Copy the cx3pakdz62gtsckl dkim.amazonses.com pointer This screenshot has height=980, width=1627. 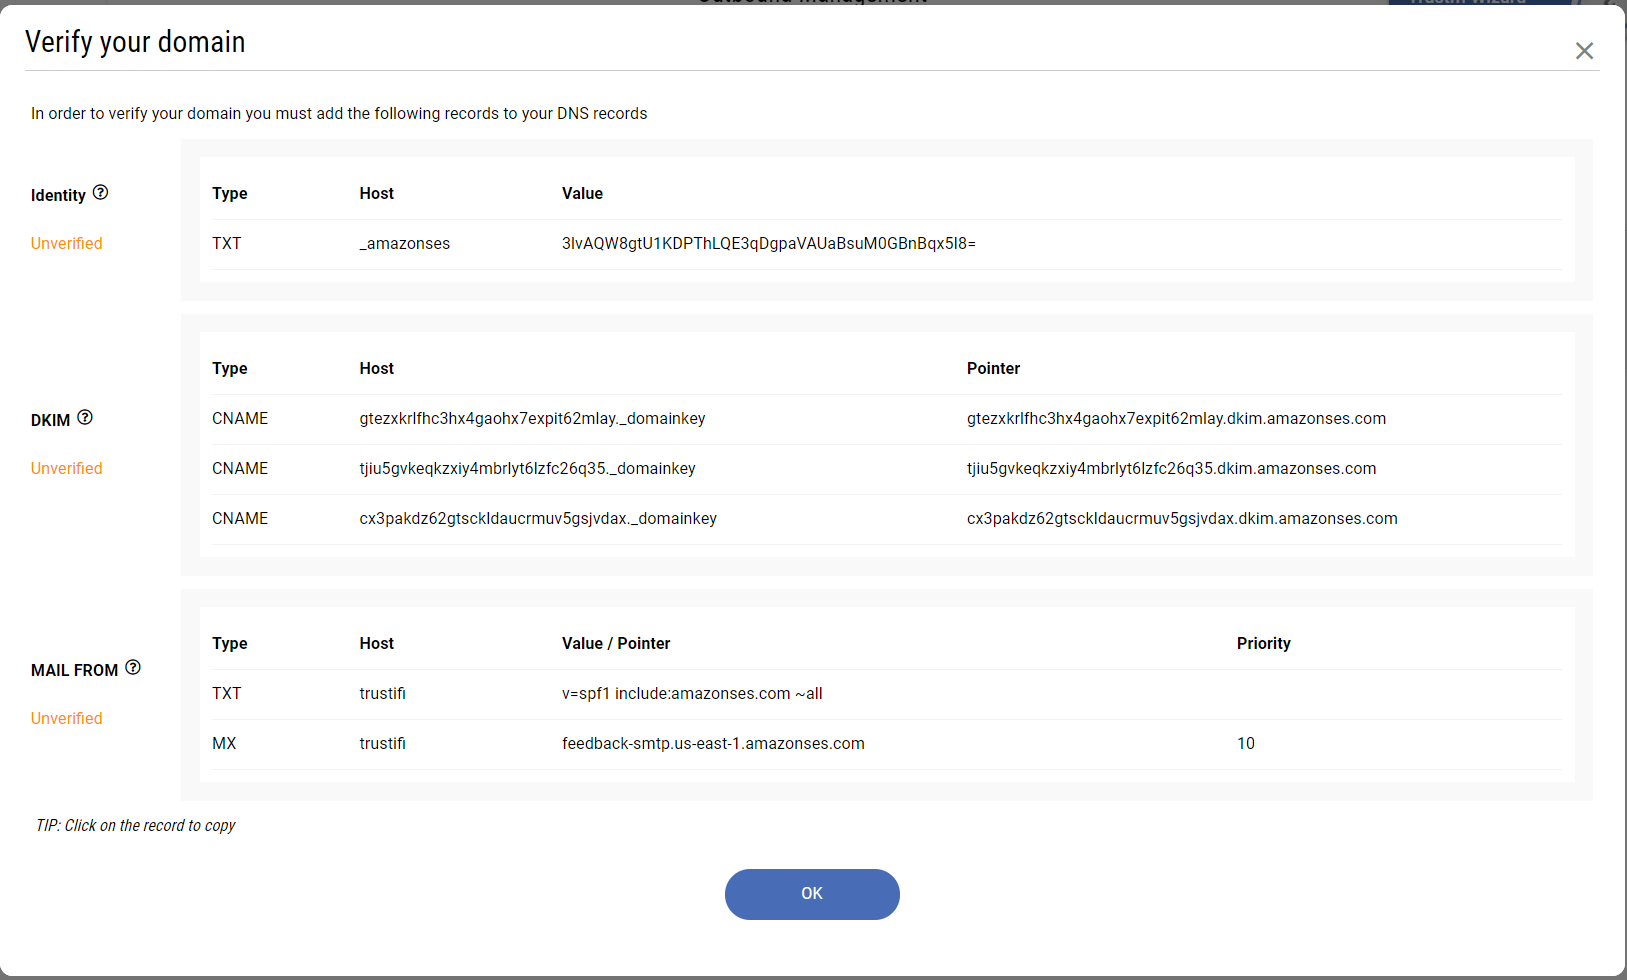coord(1182,518)
